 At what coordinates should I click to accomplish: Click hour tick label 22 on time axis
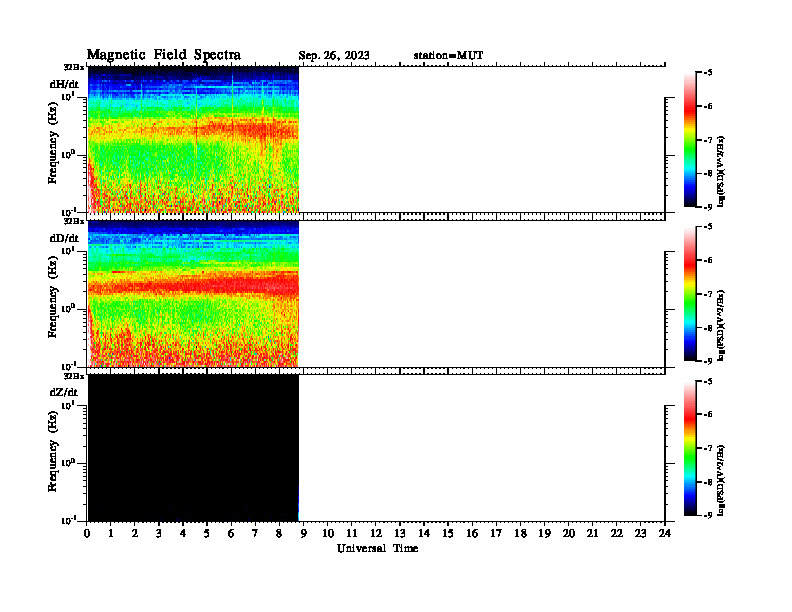coord(617,533)
